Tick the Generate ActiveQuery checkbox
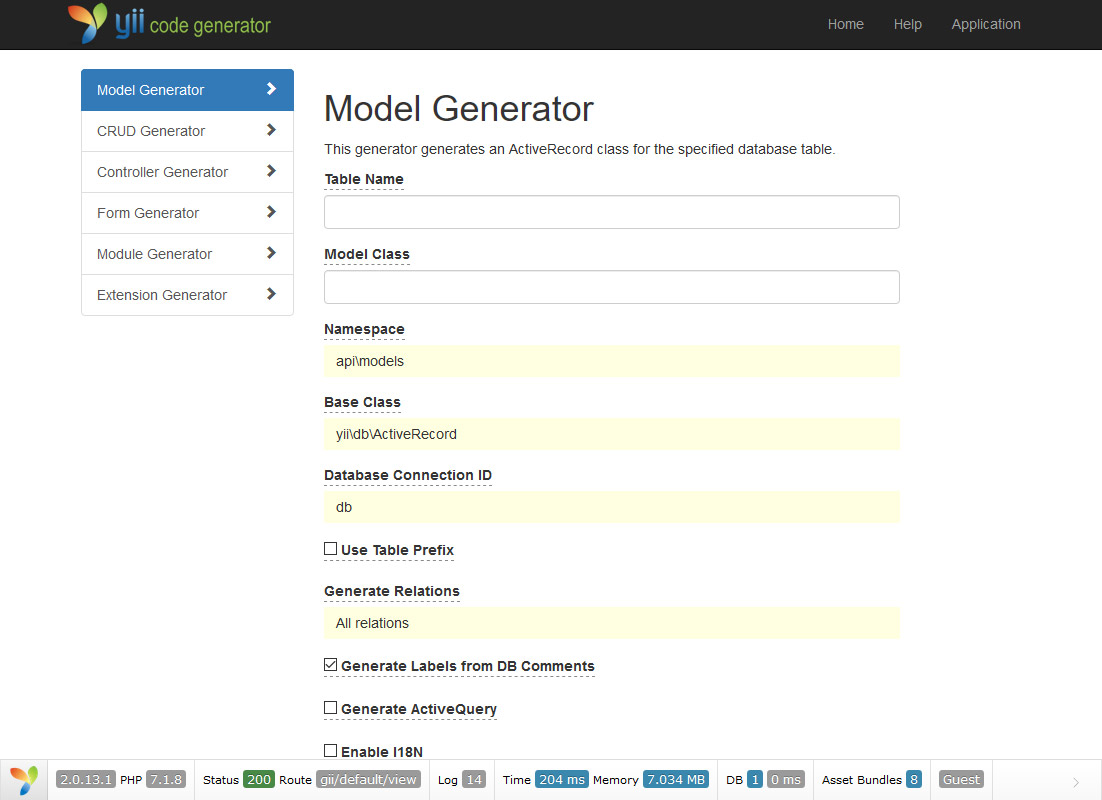 (330, 707)
